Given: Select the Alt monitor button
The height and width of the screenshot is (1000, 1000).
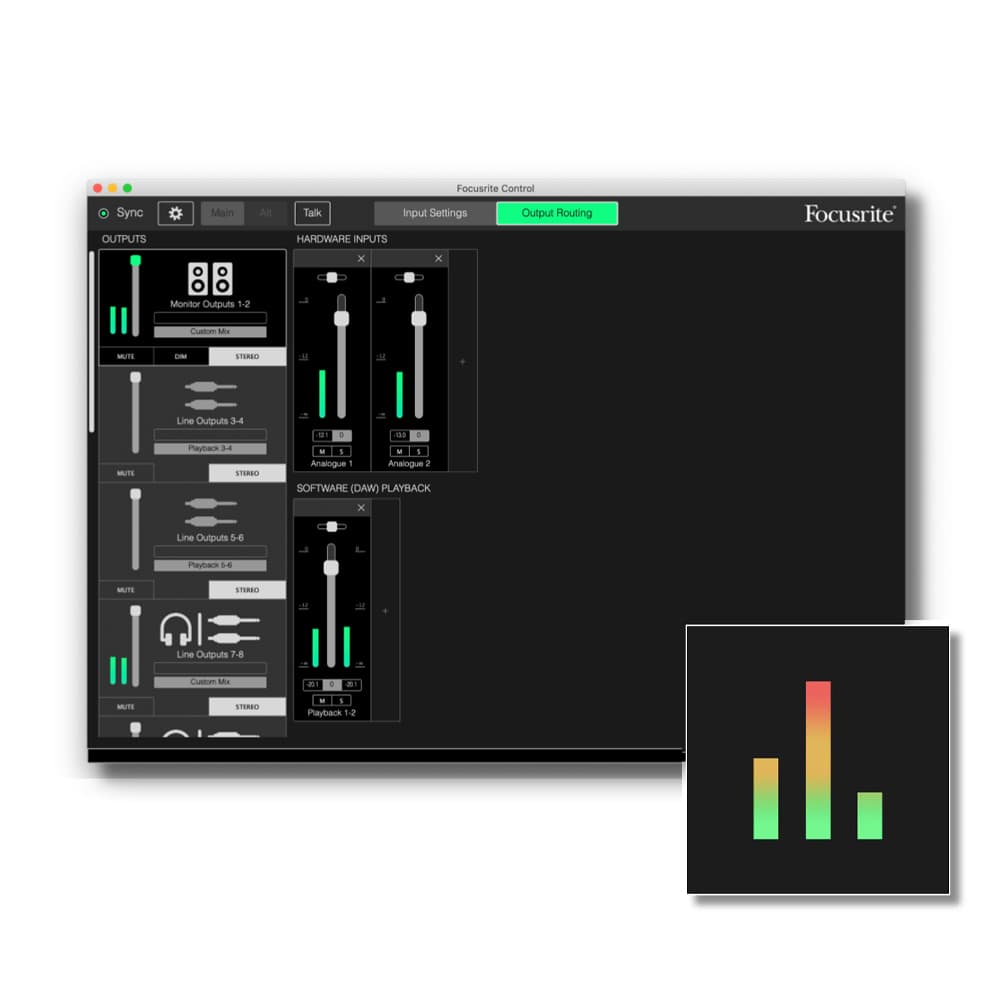Looking at the screenshot, I should click(265, 213).
